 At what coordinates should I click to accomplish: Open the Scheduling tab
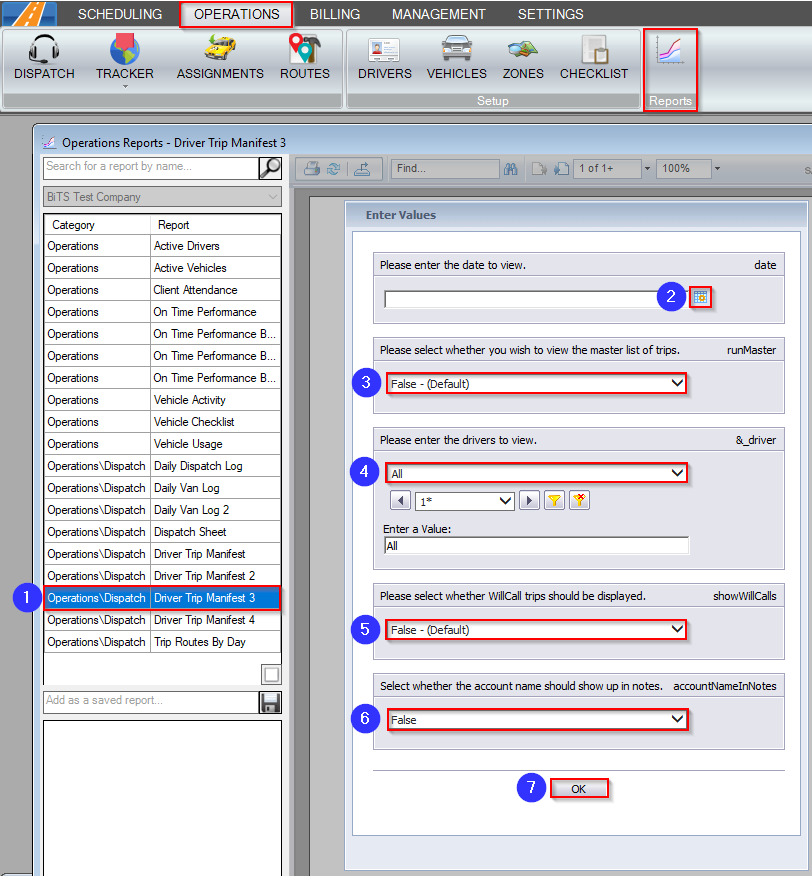click(x=120, y=14)
